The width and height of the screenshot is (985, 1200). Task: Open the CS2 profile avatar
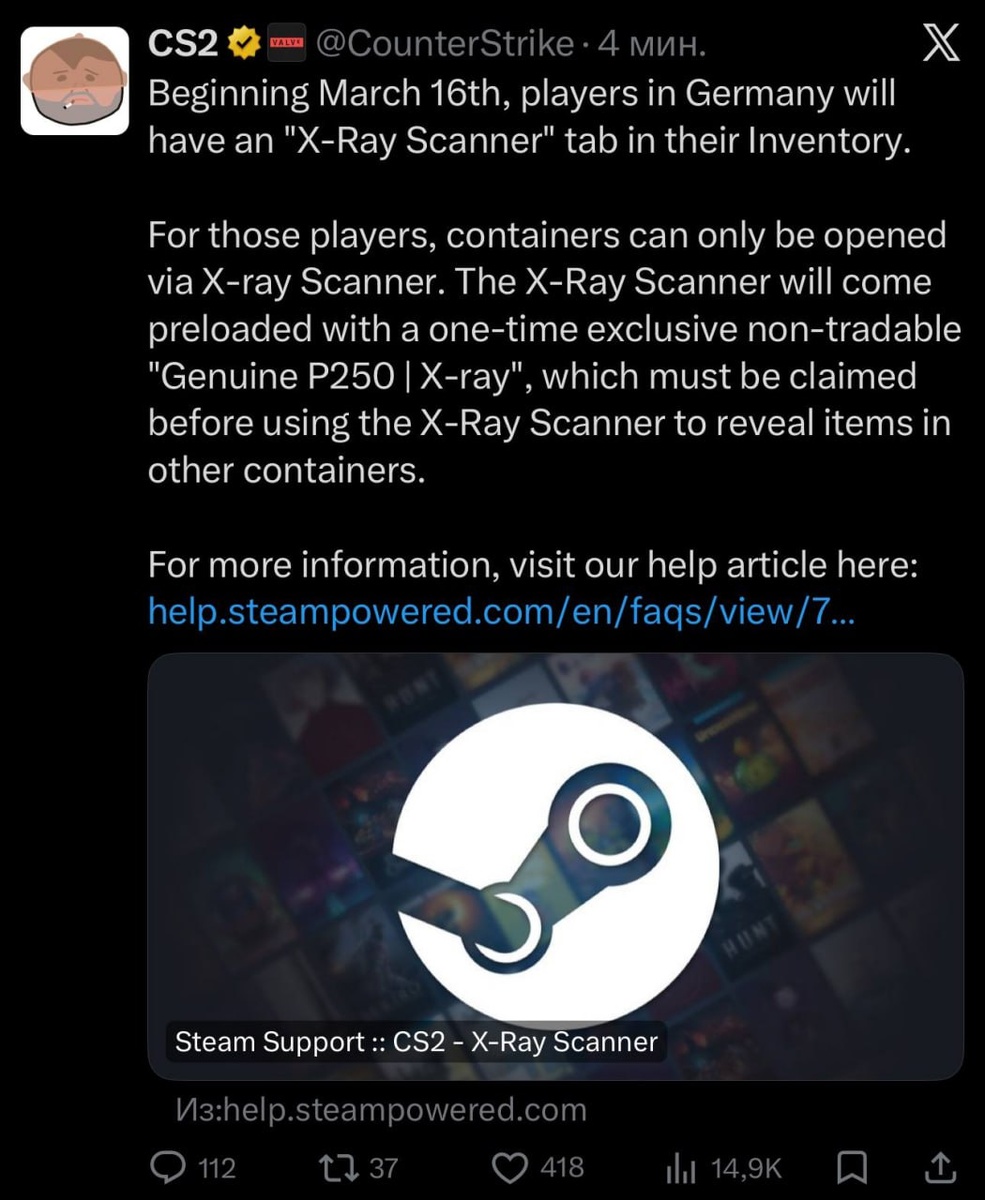pyautogui.click(x=75, y=81)
